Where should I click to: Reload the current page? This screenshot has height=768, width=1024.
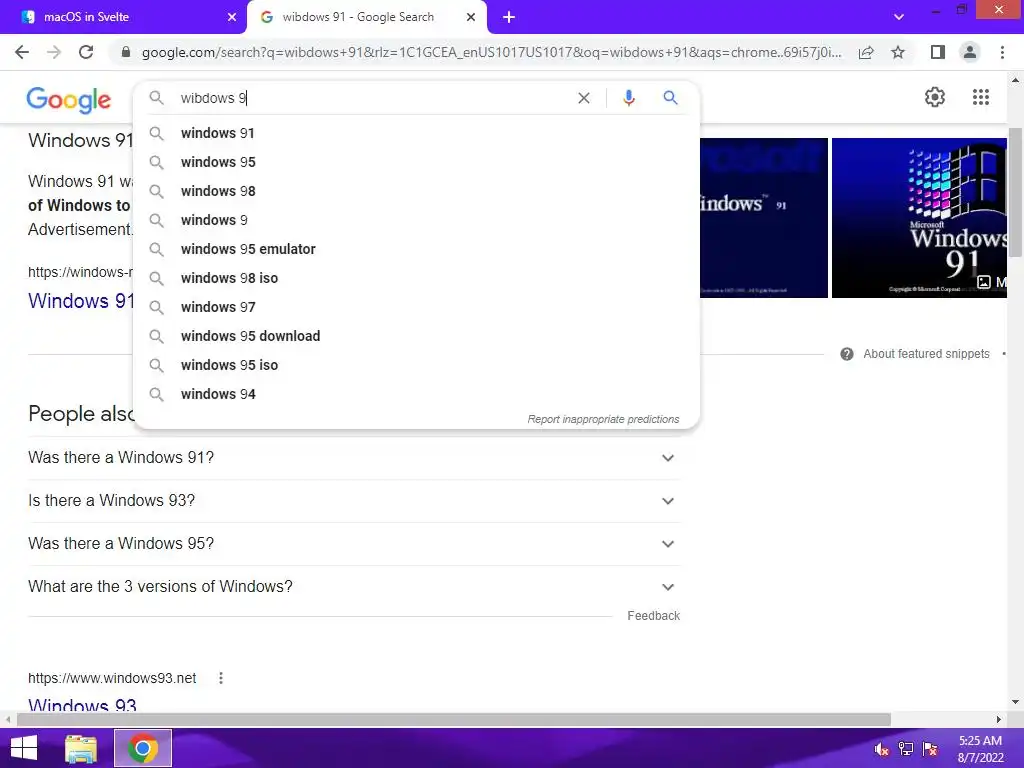(x=86, y=52)
